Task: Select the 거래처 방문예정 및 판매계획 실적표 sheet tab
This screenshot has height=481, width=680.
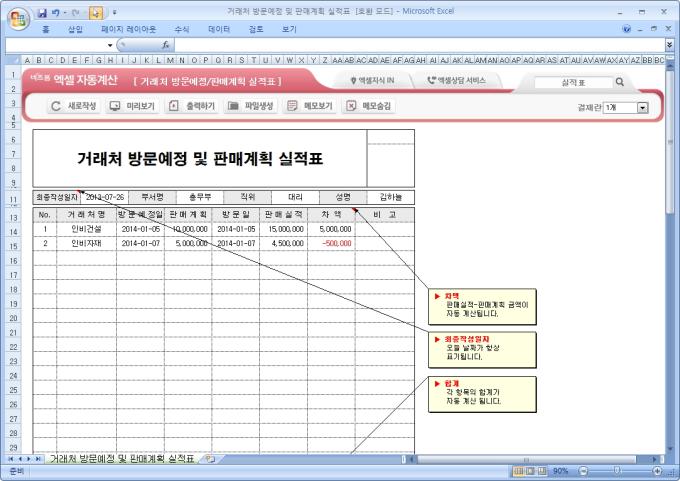Action: coord(122,458)
